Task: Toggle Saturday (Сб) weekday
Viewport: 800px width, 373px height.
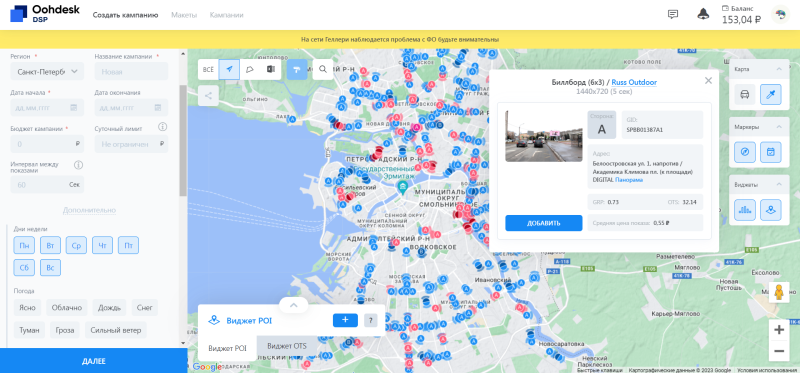Action: click(24, 268)
